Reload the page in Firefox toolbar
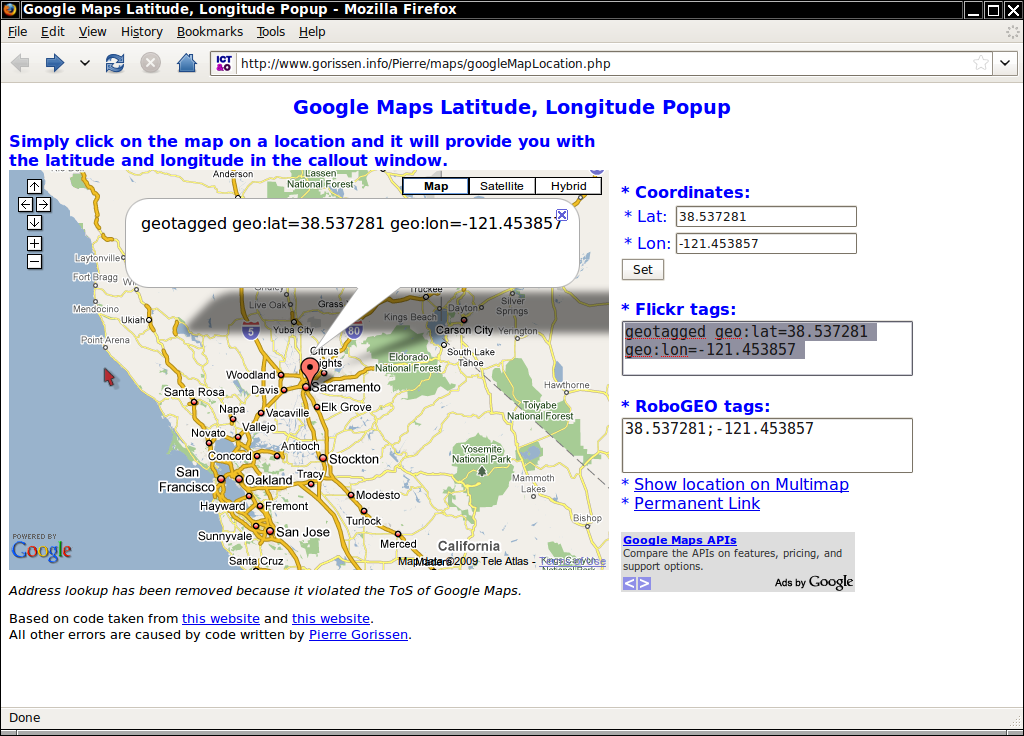1024x736 pixels. (115, 63)
